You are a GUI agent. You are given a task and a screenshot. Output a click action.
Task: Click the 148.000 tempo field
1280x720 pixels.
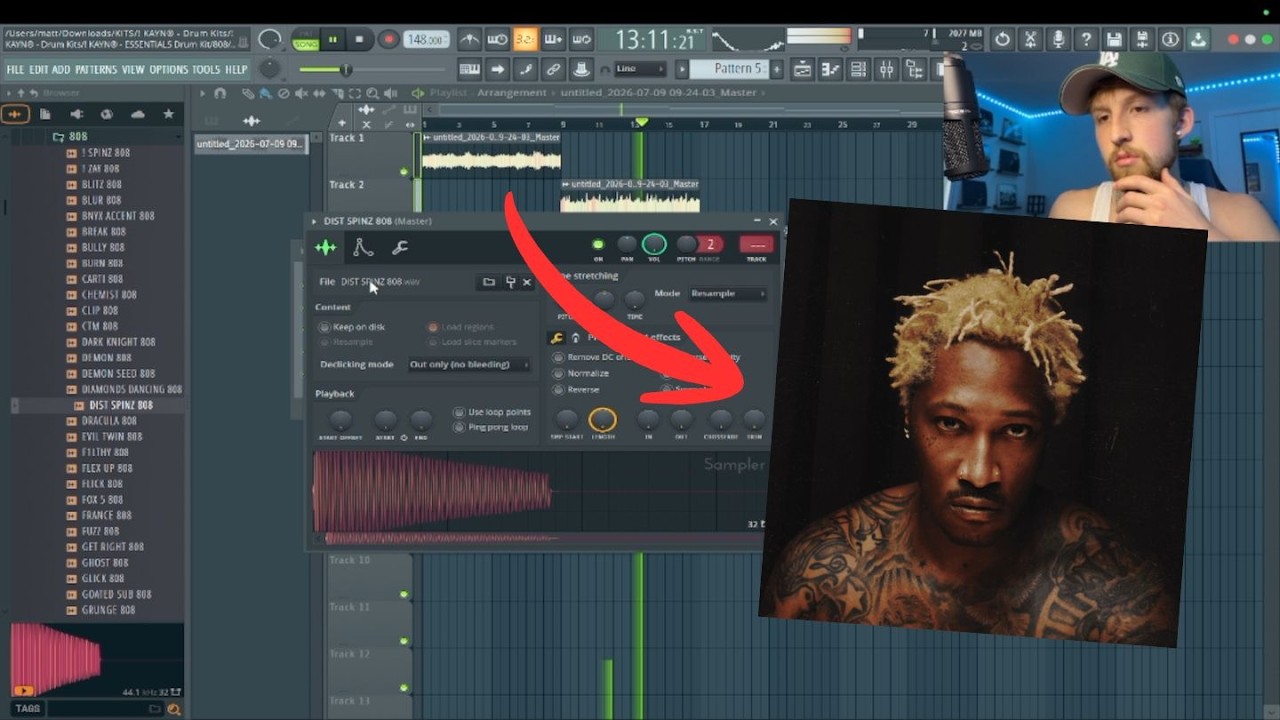click(x=426, y=40)
